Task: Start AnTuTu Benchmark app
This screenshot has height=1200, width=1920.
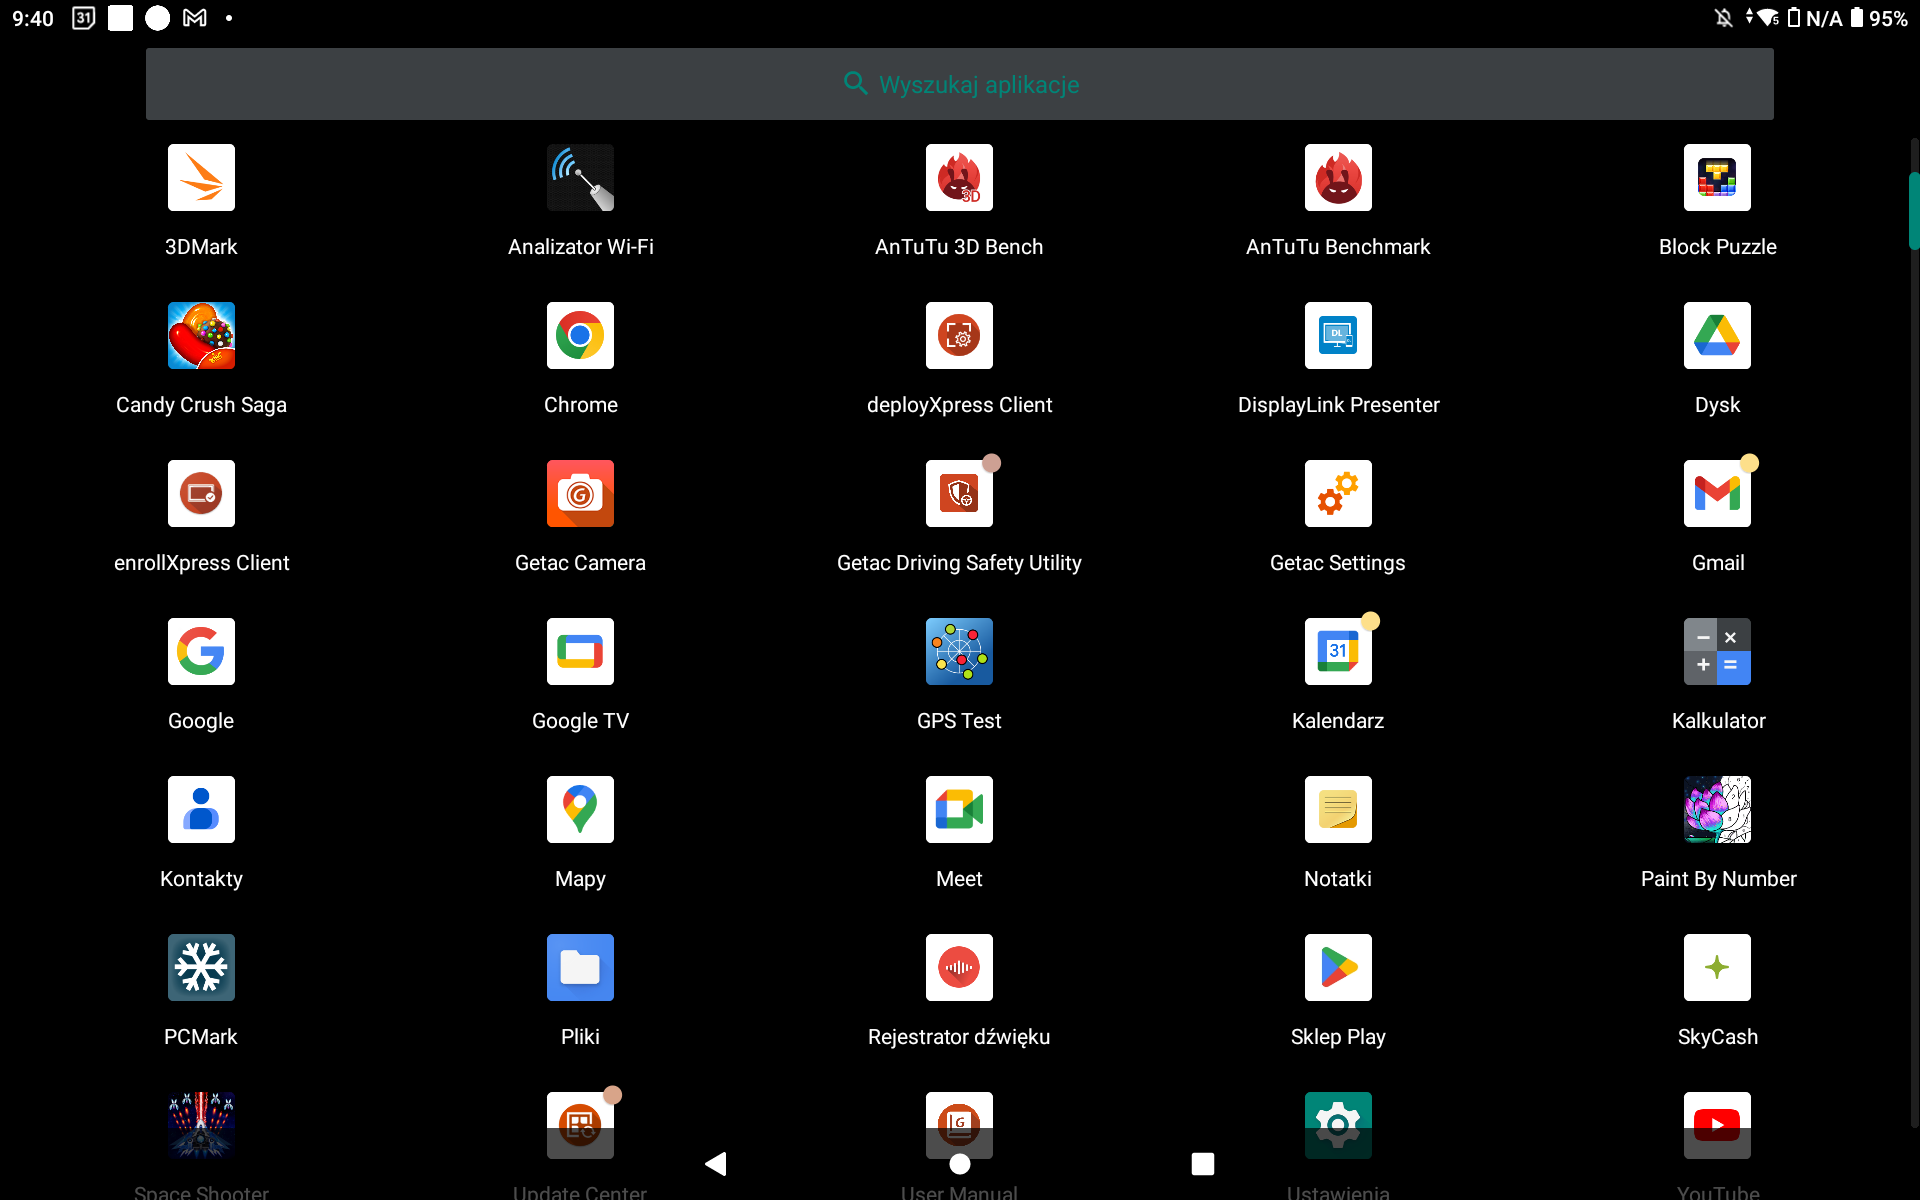Action: [1338, 178]
